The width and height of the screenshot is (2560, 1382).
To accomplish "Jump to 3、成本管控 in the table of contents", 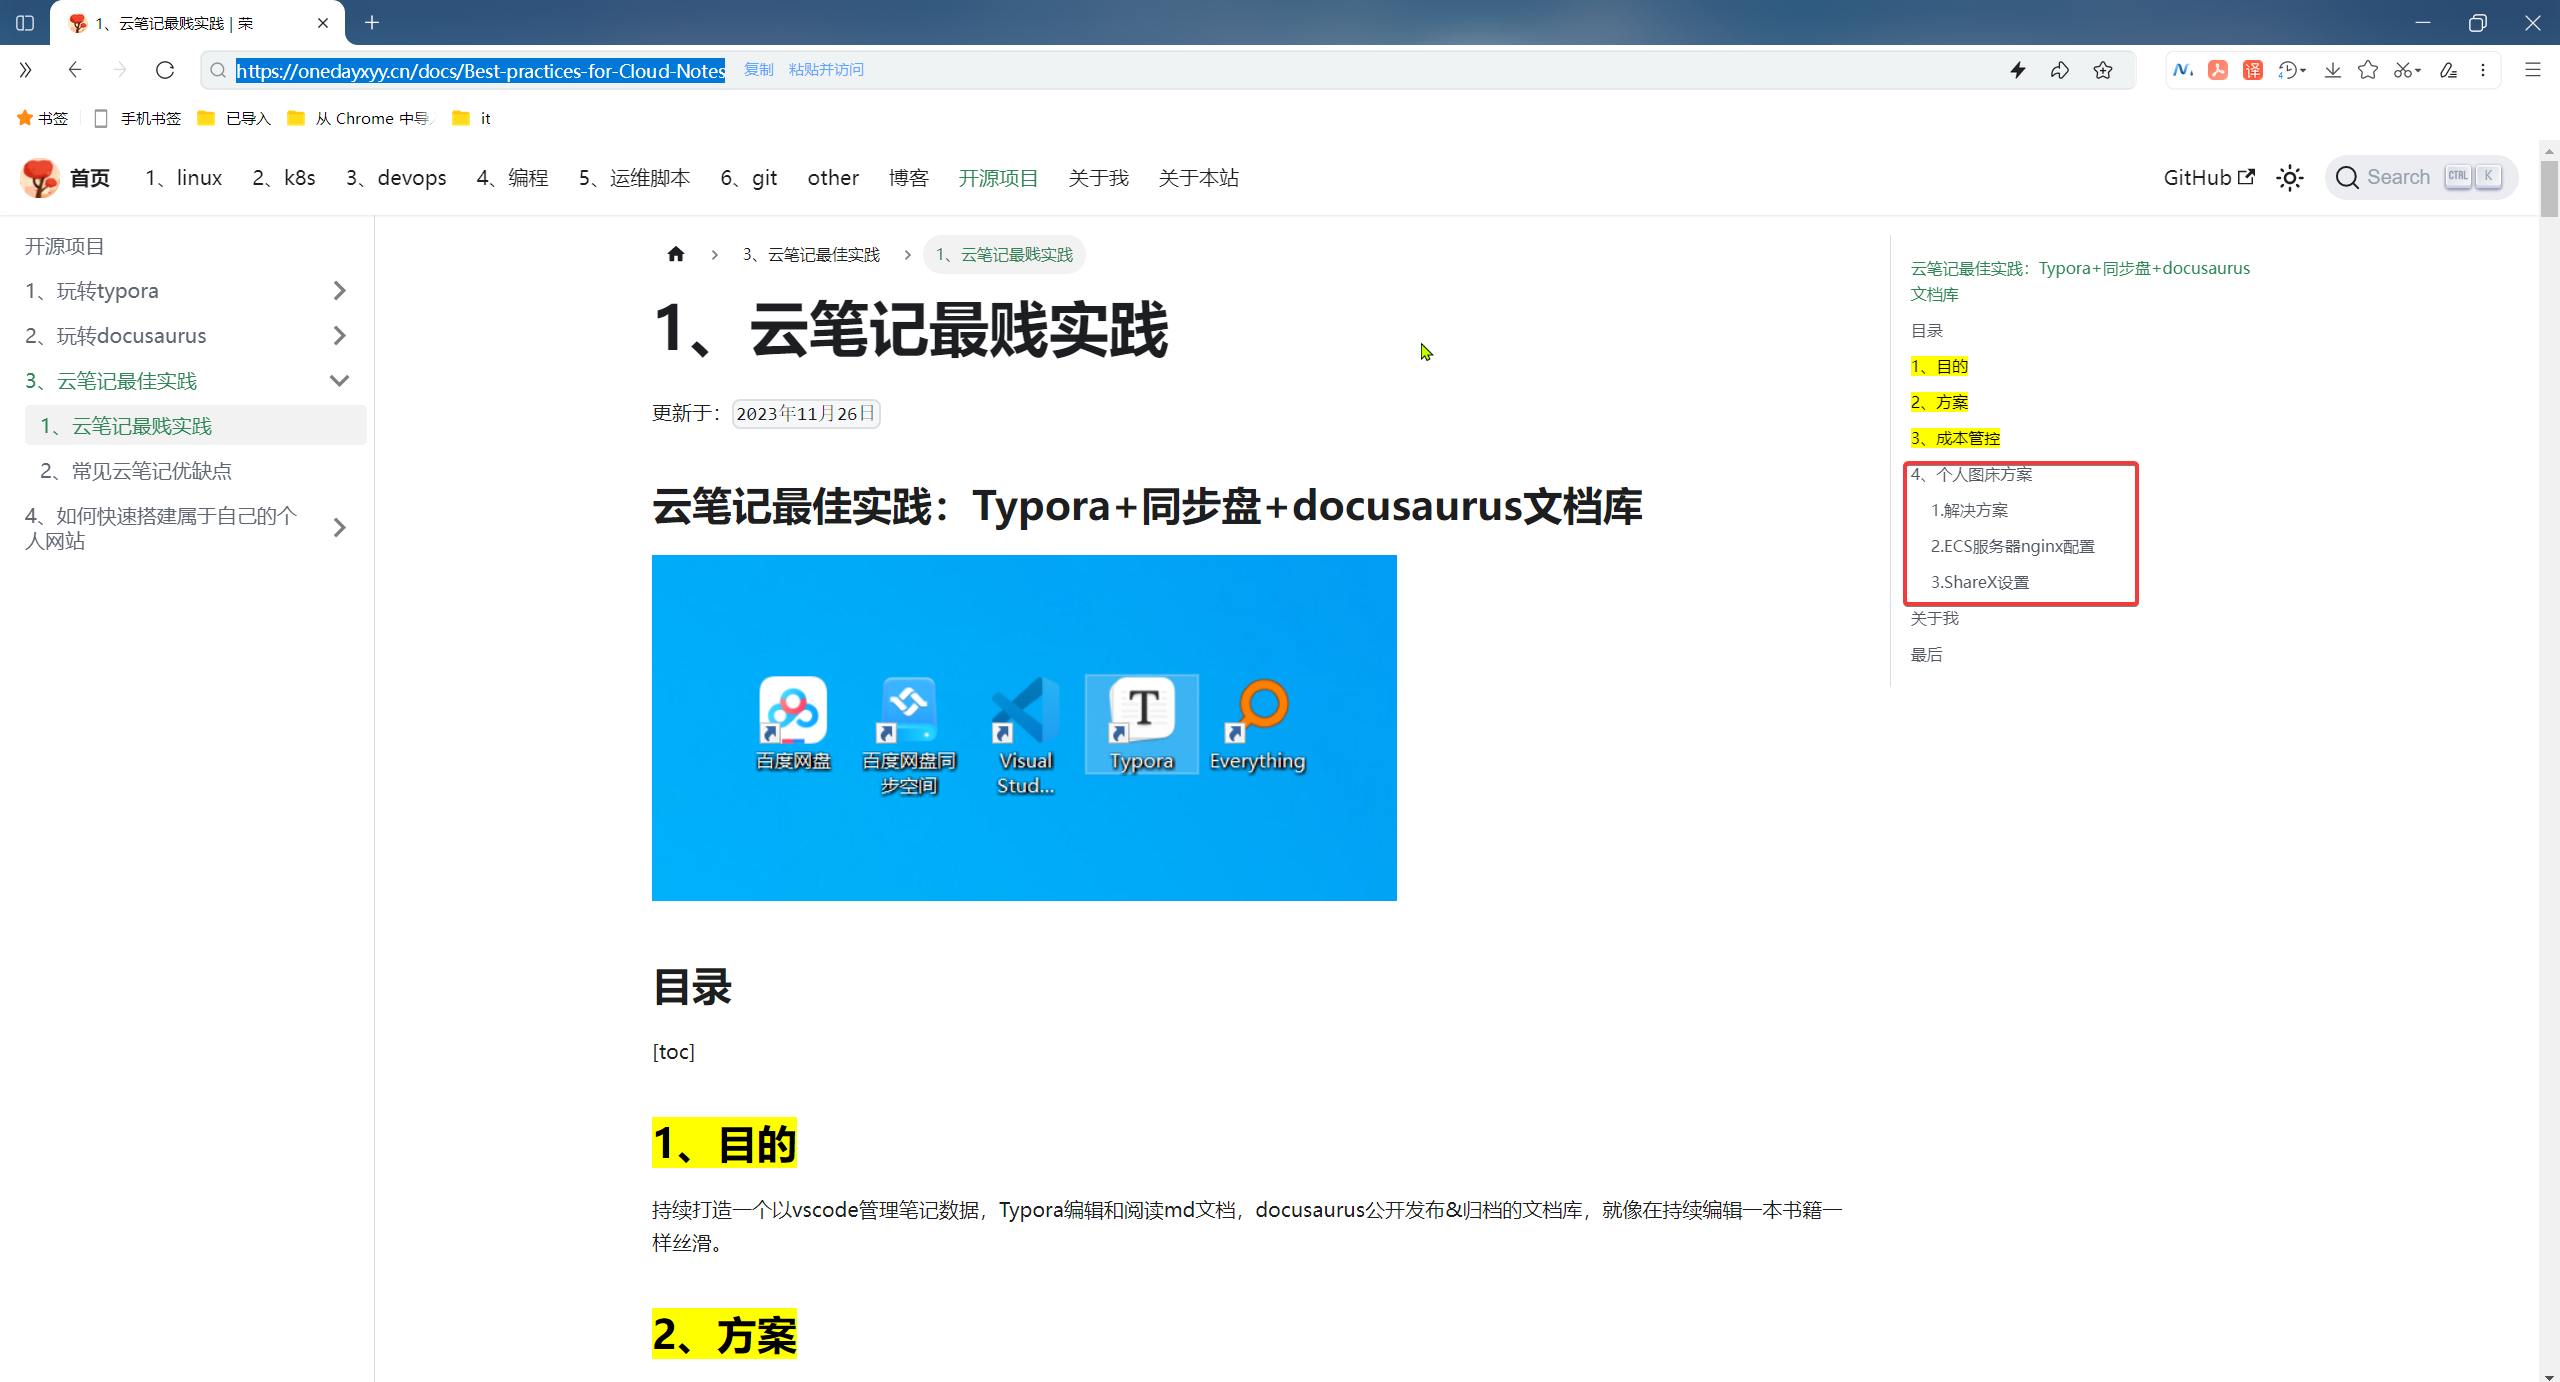I will pos(1955,438).
